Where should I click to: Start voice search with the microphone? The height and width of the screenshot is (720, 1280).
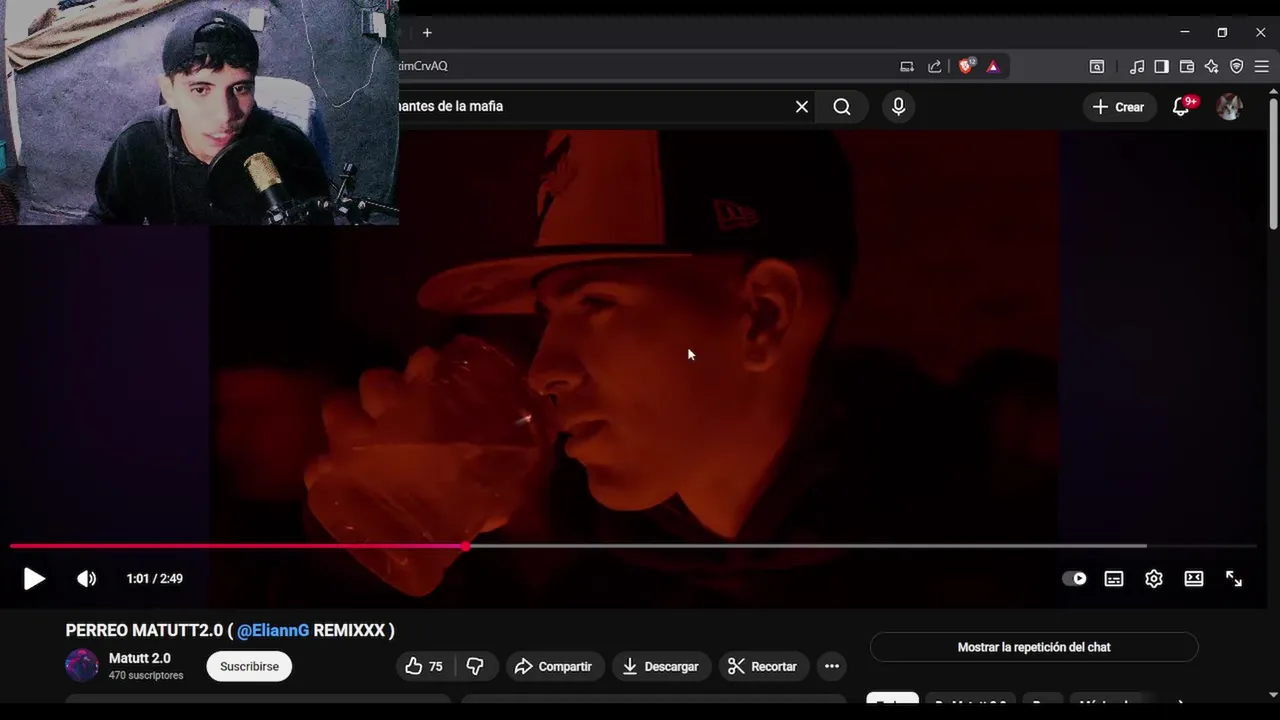tap(898, 107)
